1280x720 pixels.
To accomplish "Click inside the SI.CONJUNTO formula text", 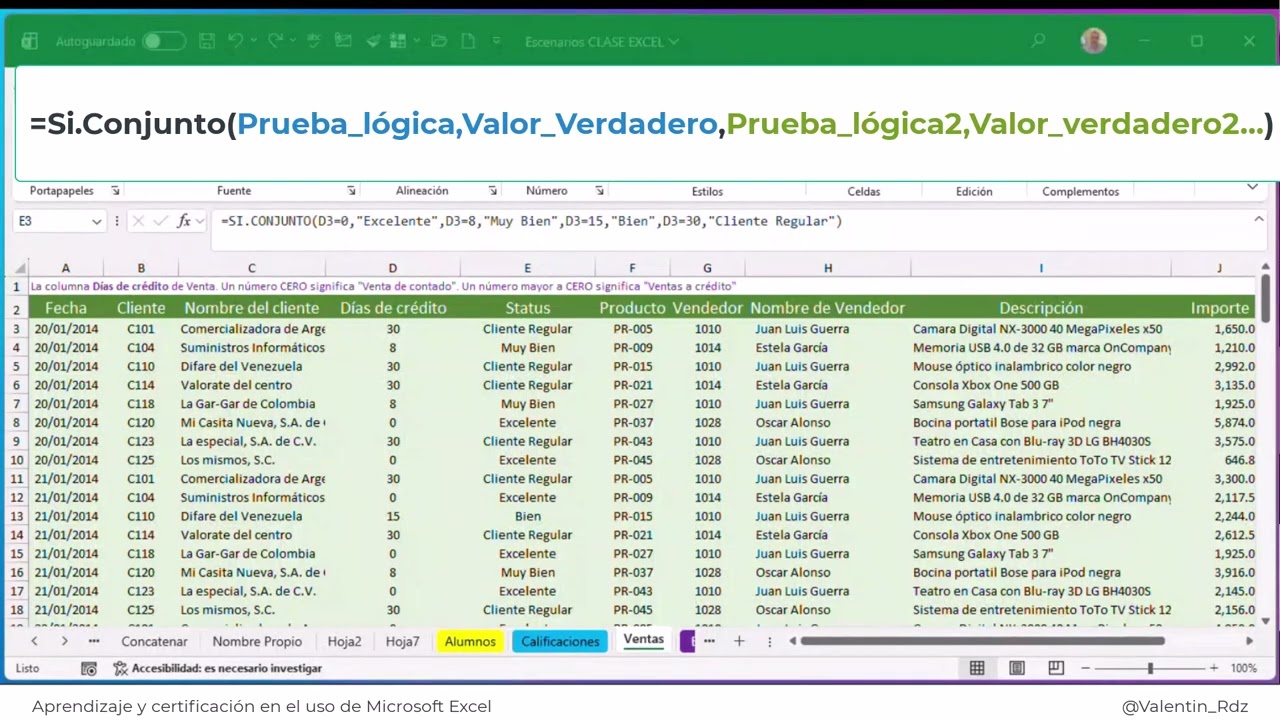I will [532, 221].
